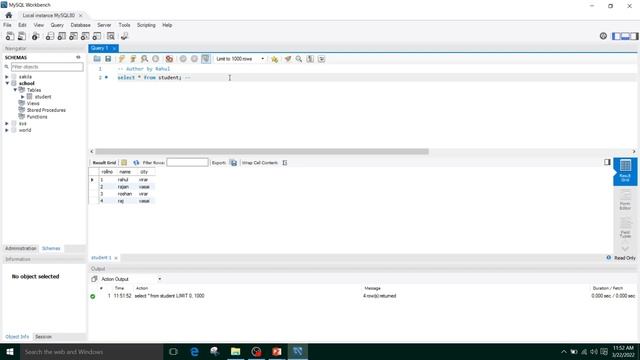Click the rollback transaction icon
Screen dimensions: 640x360
point(194,59)
